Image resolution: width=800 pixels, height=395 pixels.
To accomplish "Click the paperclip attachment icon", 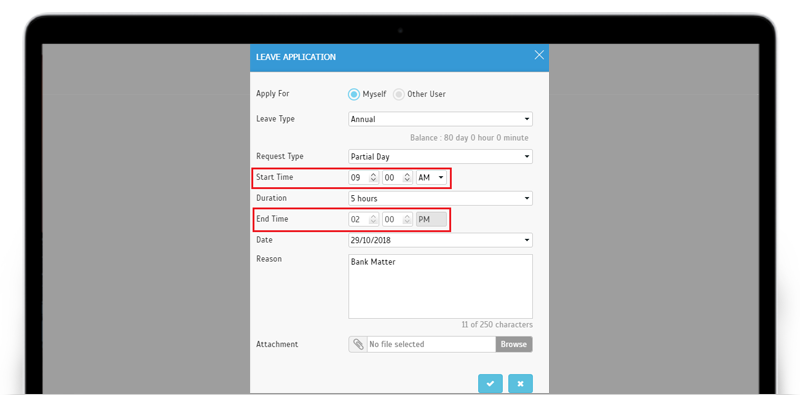I will coord(358,344).
